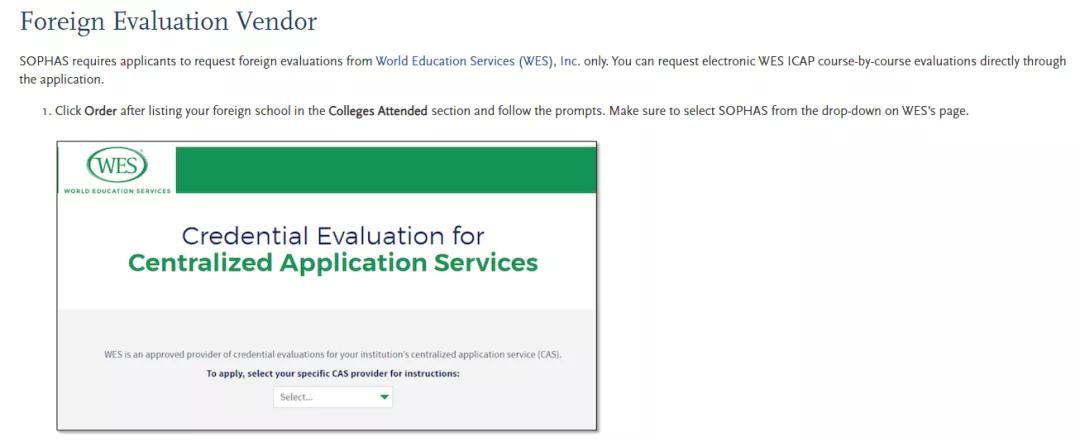Click "the application." text on second line
The height and width of the screenshot is (442, 1080).
point(61,79)
